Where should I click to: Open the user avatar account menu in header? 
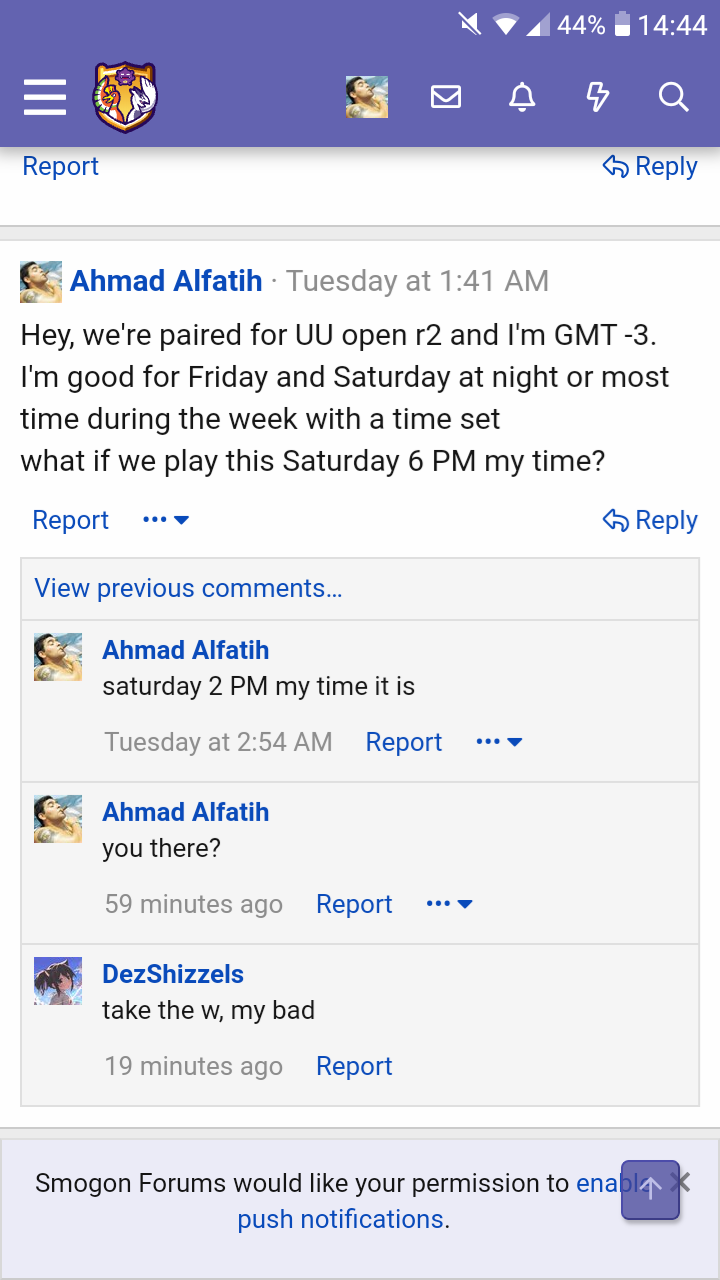coord(367,97)
